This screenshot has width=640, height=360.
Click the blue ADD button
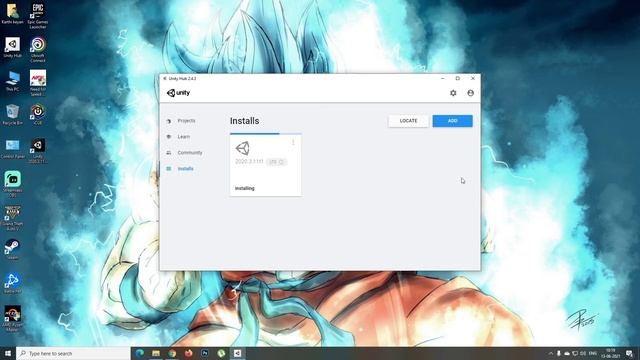tap(452, 121)
